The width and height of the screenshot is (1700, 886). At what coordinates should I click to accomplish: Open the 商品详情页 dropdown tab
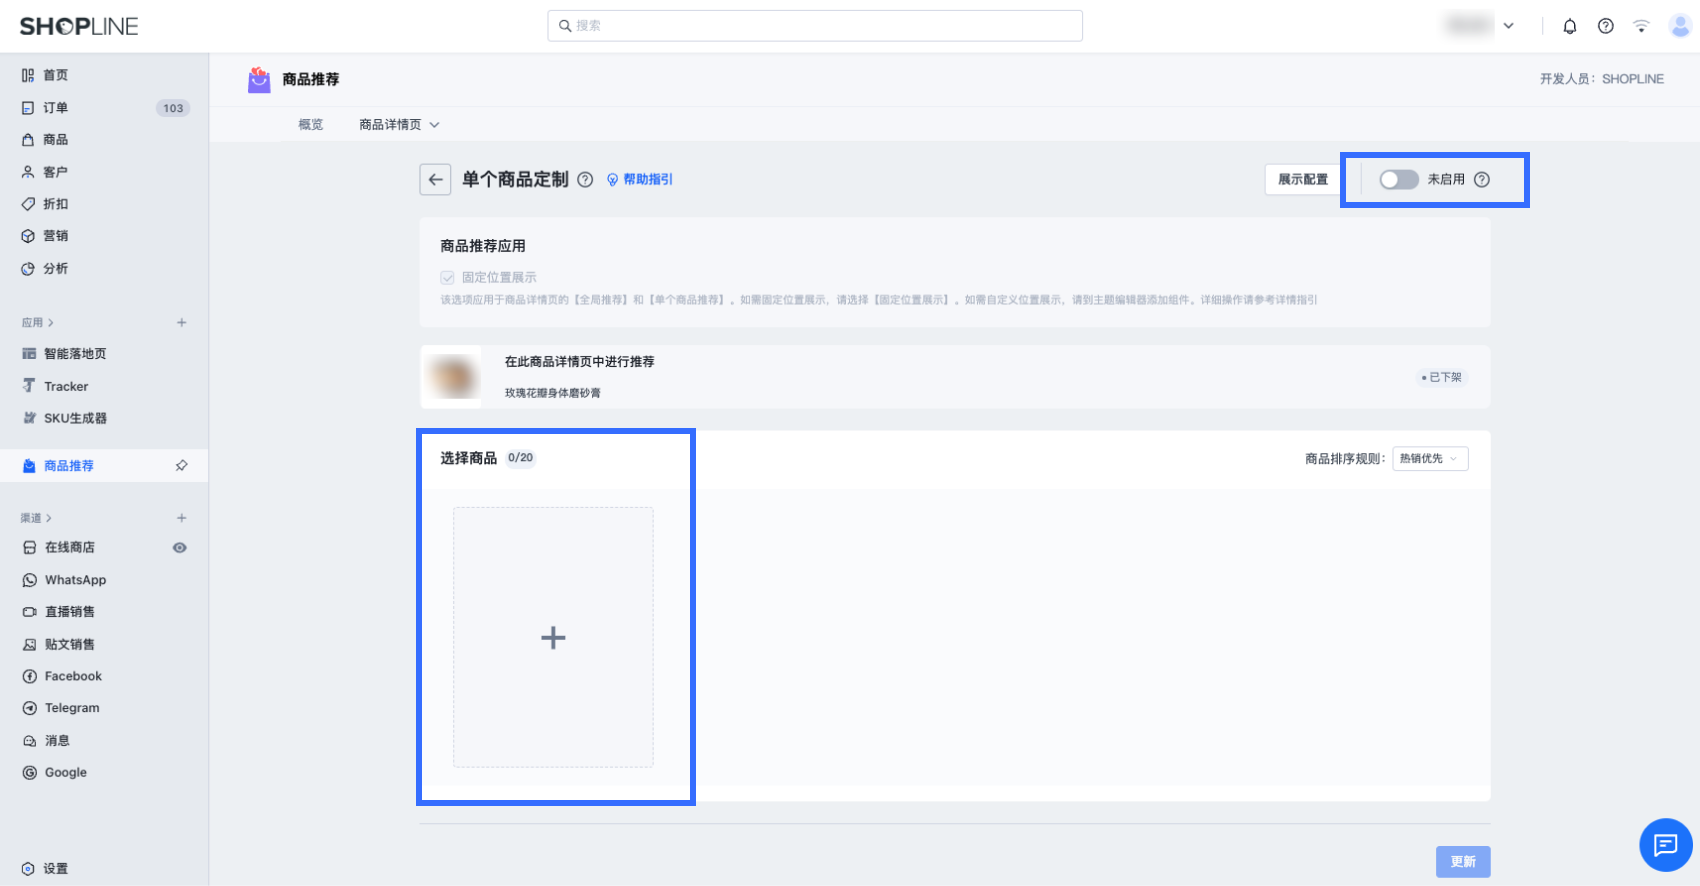point(399,125)
